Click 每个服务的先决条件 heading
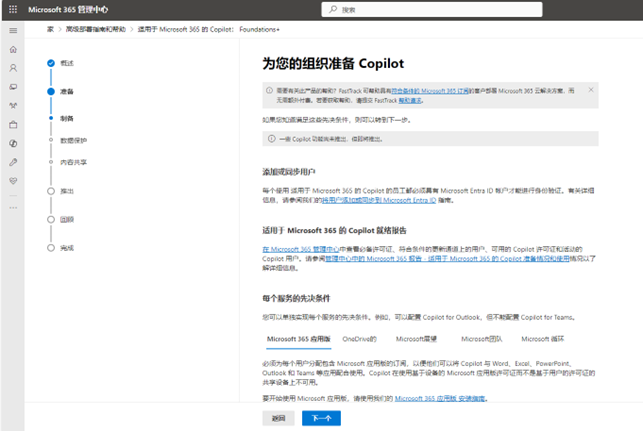Screen dimensions: 643x431 pos(296,299)
